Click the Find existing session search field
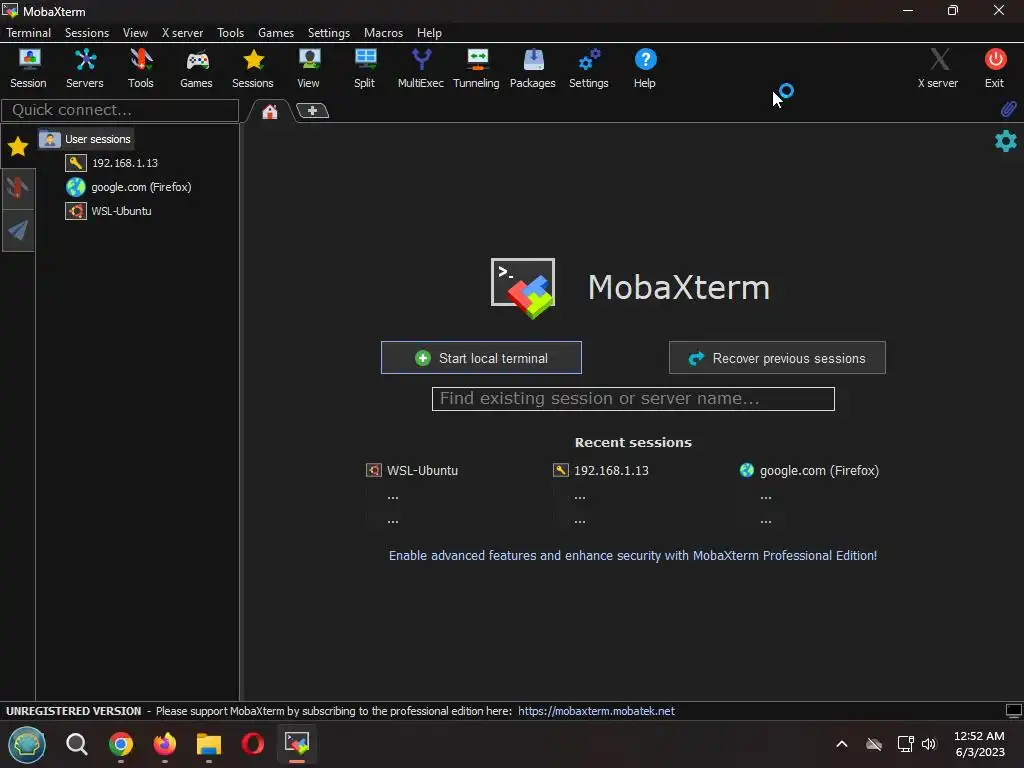Viewport: 1024px width, 768px height. [x=633, y=399]
